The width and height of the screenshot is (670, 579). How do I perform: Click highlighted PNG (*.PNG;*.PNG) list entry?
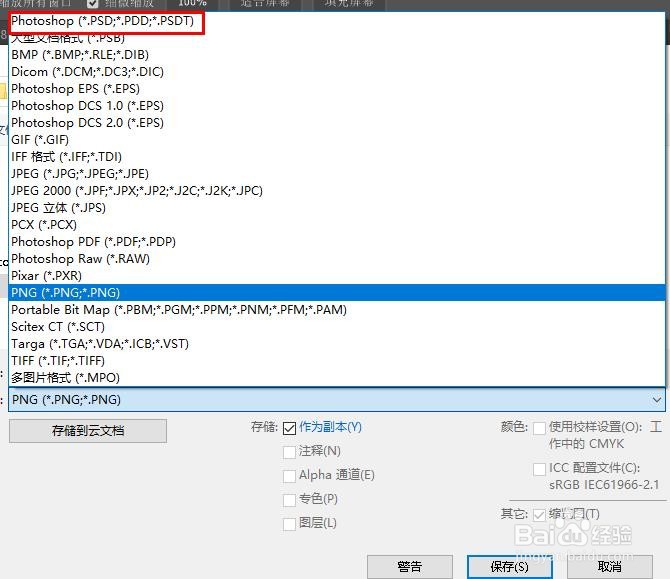coord(337,293)
